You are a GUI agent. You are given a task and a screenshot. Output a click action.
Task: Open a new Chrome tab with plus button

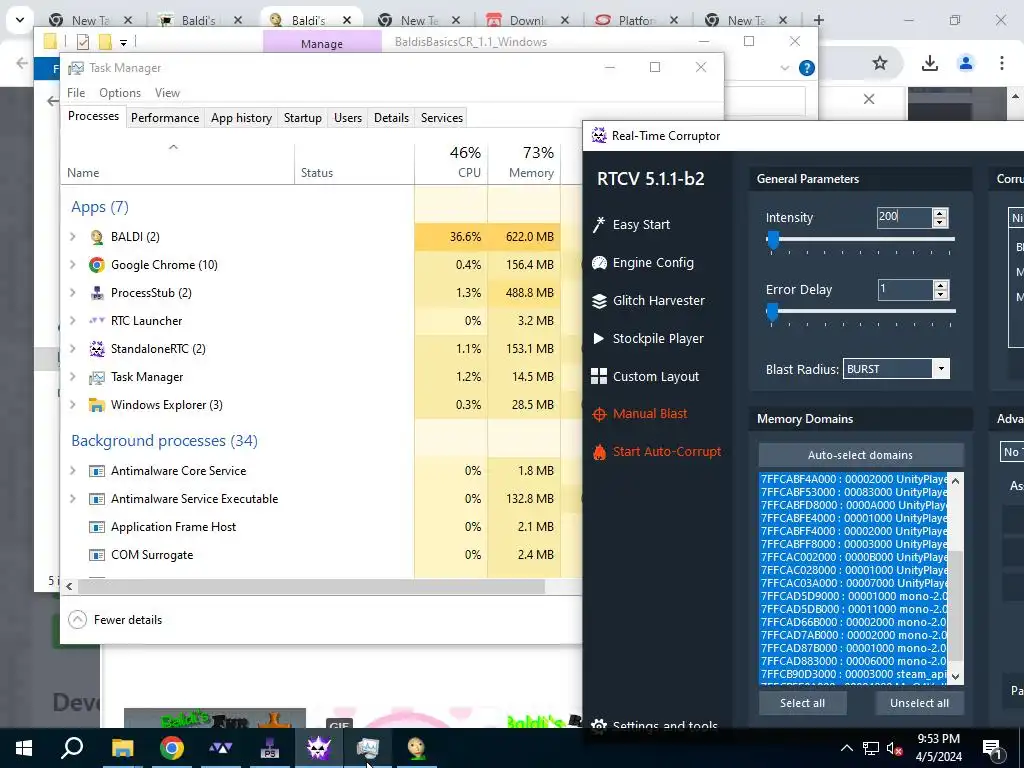[x=818, y=20]
